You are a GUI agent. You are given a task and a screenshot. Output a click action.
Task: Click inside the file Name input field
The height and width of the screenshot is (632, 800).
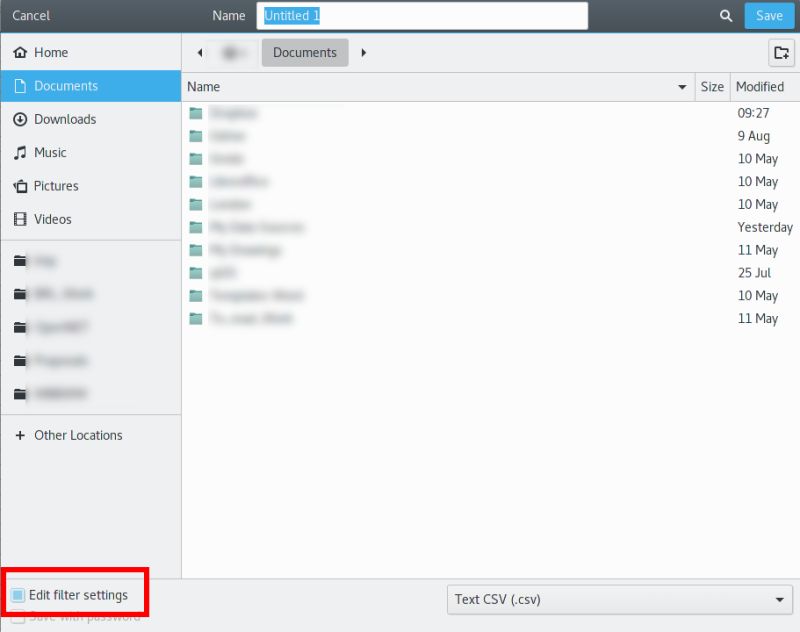coord(420,15)
